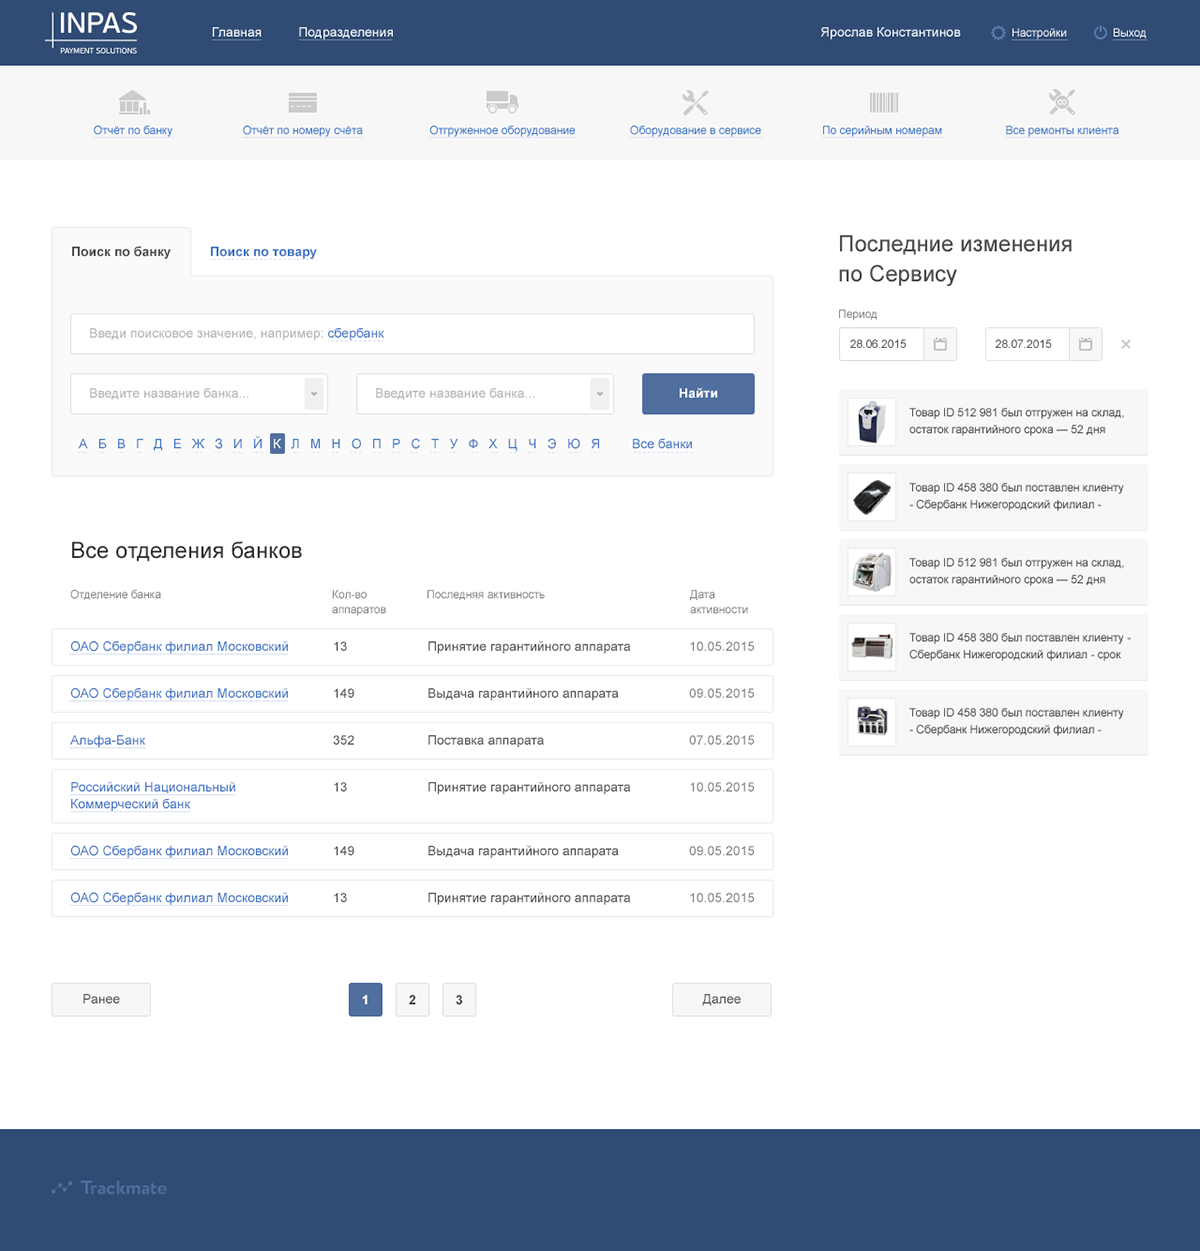The width and height of the screenshot is (1200, 1251).
Task: Click the logout power icon
Action: [1100, 33]
